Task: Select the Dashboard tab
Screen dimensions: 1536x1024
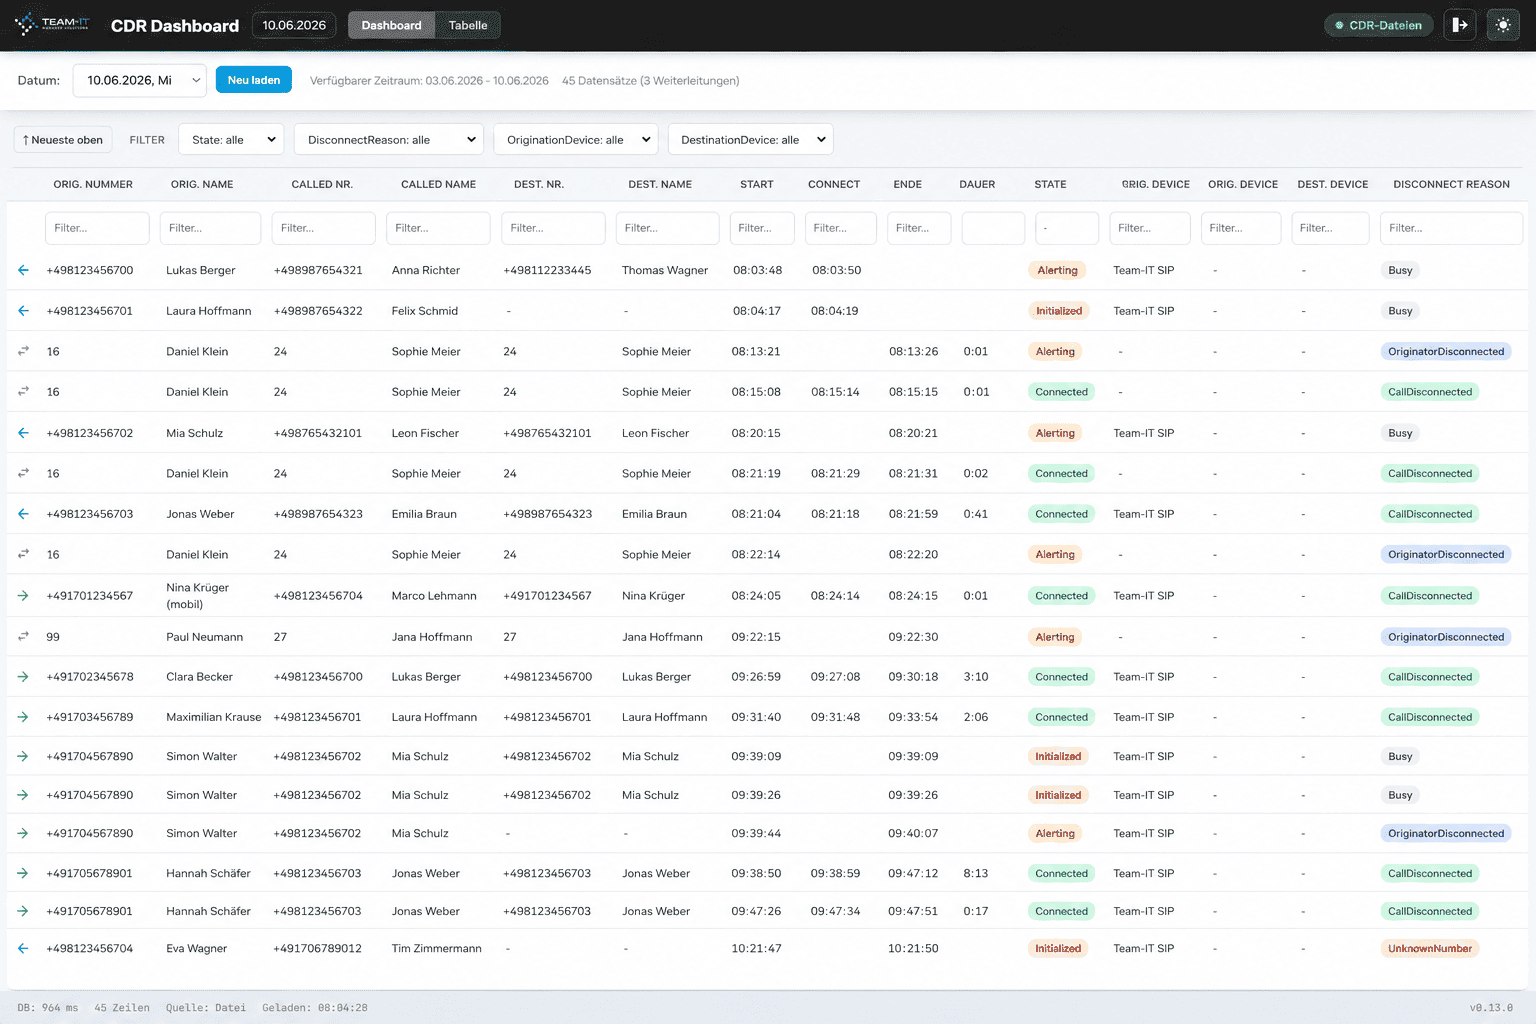Action: [x=391, y=25]
